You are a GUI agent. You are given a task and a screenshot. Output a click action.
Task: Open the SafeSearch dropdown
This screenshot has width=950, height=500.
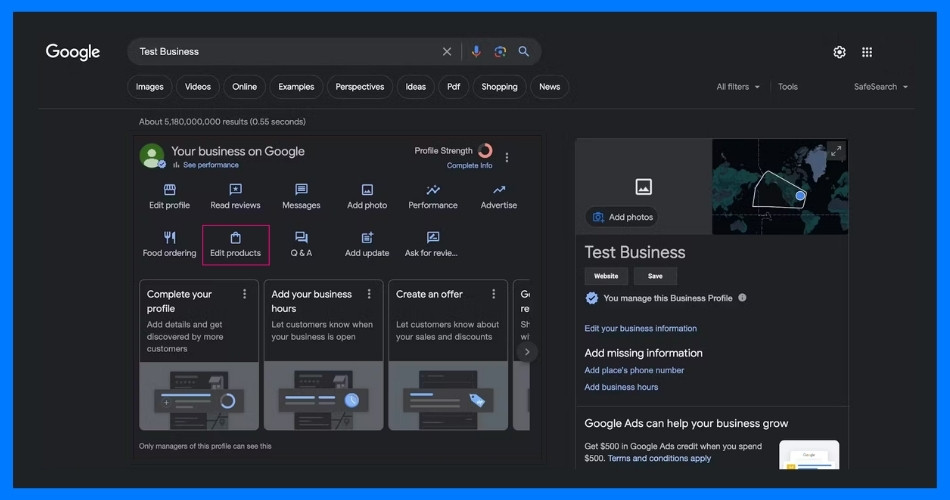tap(880, 87)
